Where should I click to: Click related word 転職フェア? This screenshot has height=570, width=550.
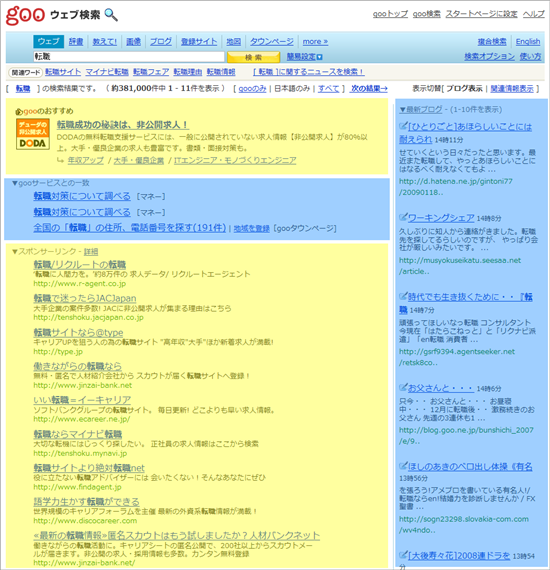click(x=151, y=72)
